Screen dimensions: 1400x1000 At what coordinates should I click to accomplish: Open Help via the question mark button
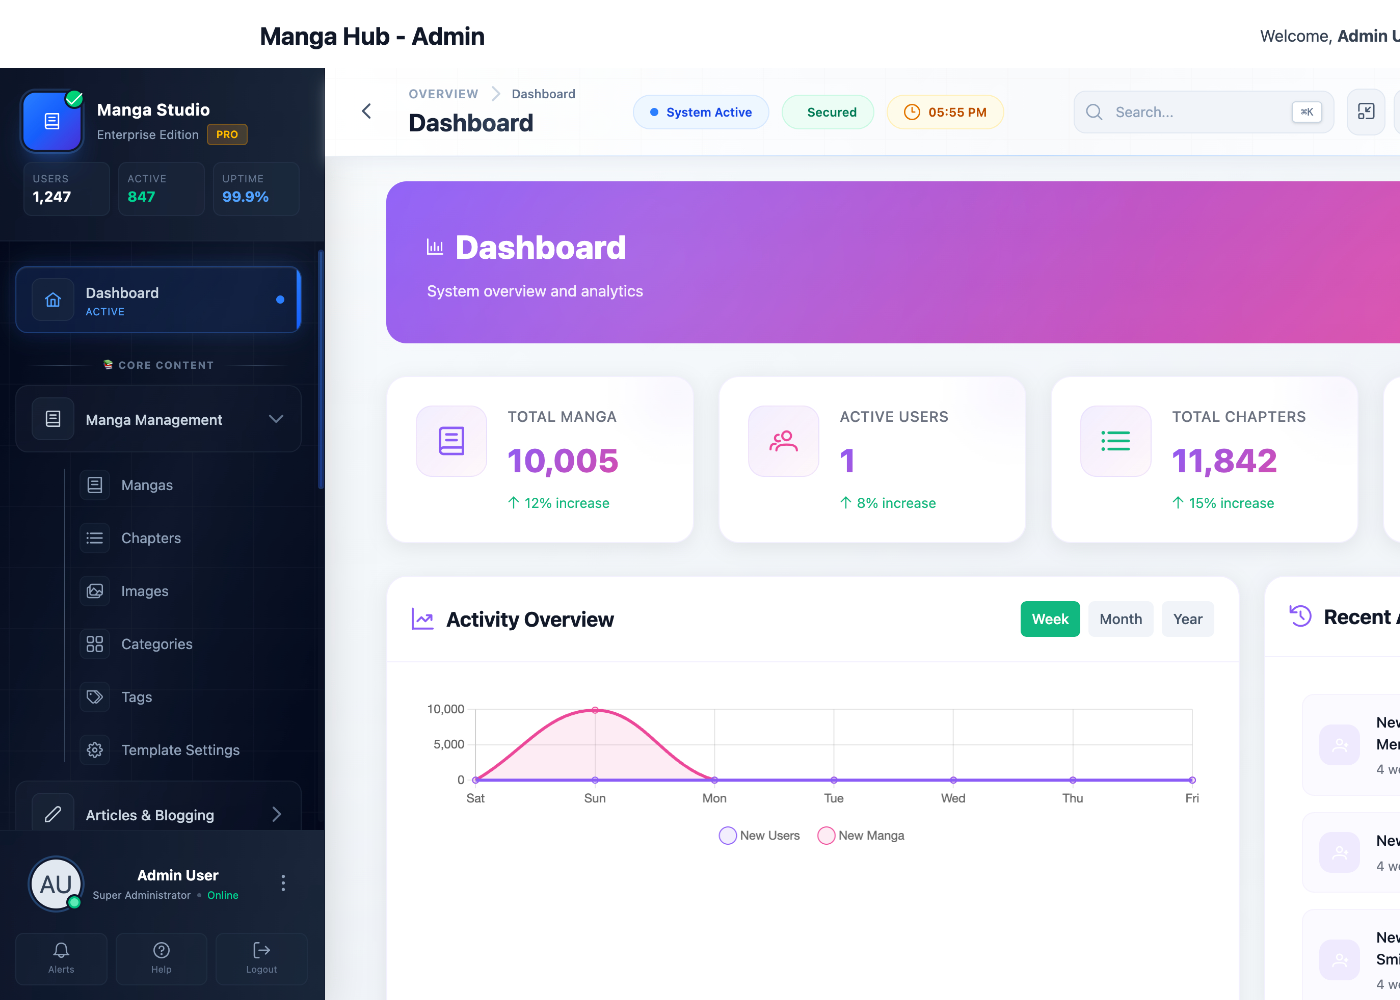pos(161,958)
